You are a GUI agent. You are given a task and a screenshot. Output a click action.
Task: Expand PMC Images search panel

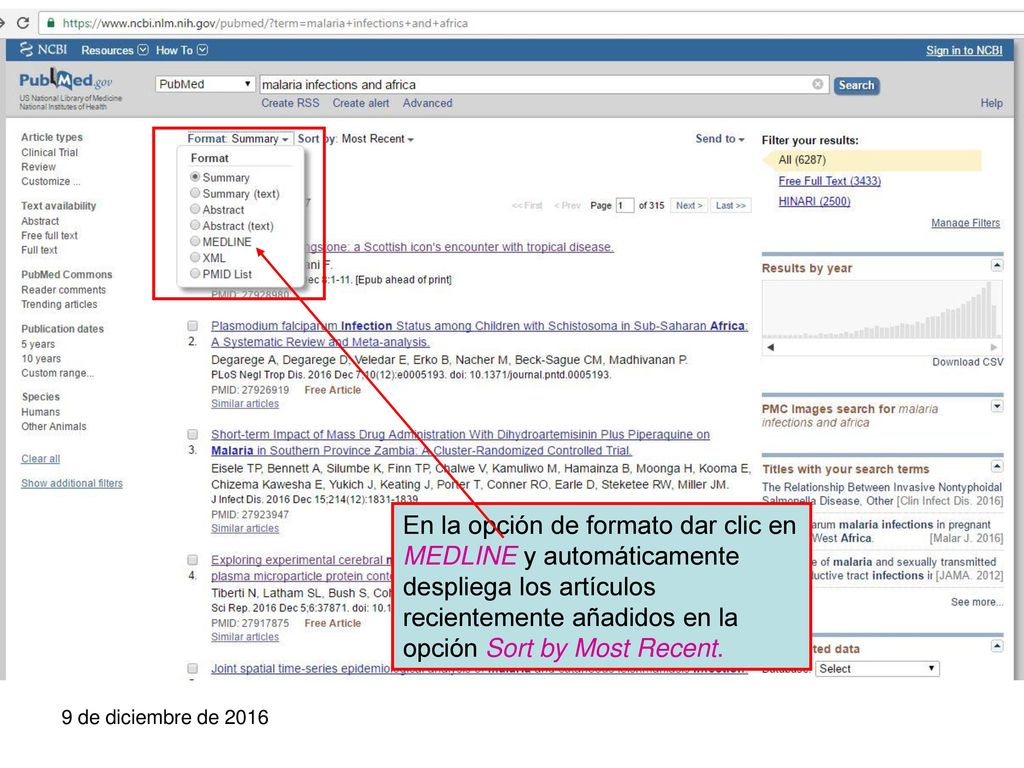tap(997, 406)
